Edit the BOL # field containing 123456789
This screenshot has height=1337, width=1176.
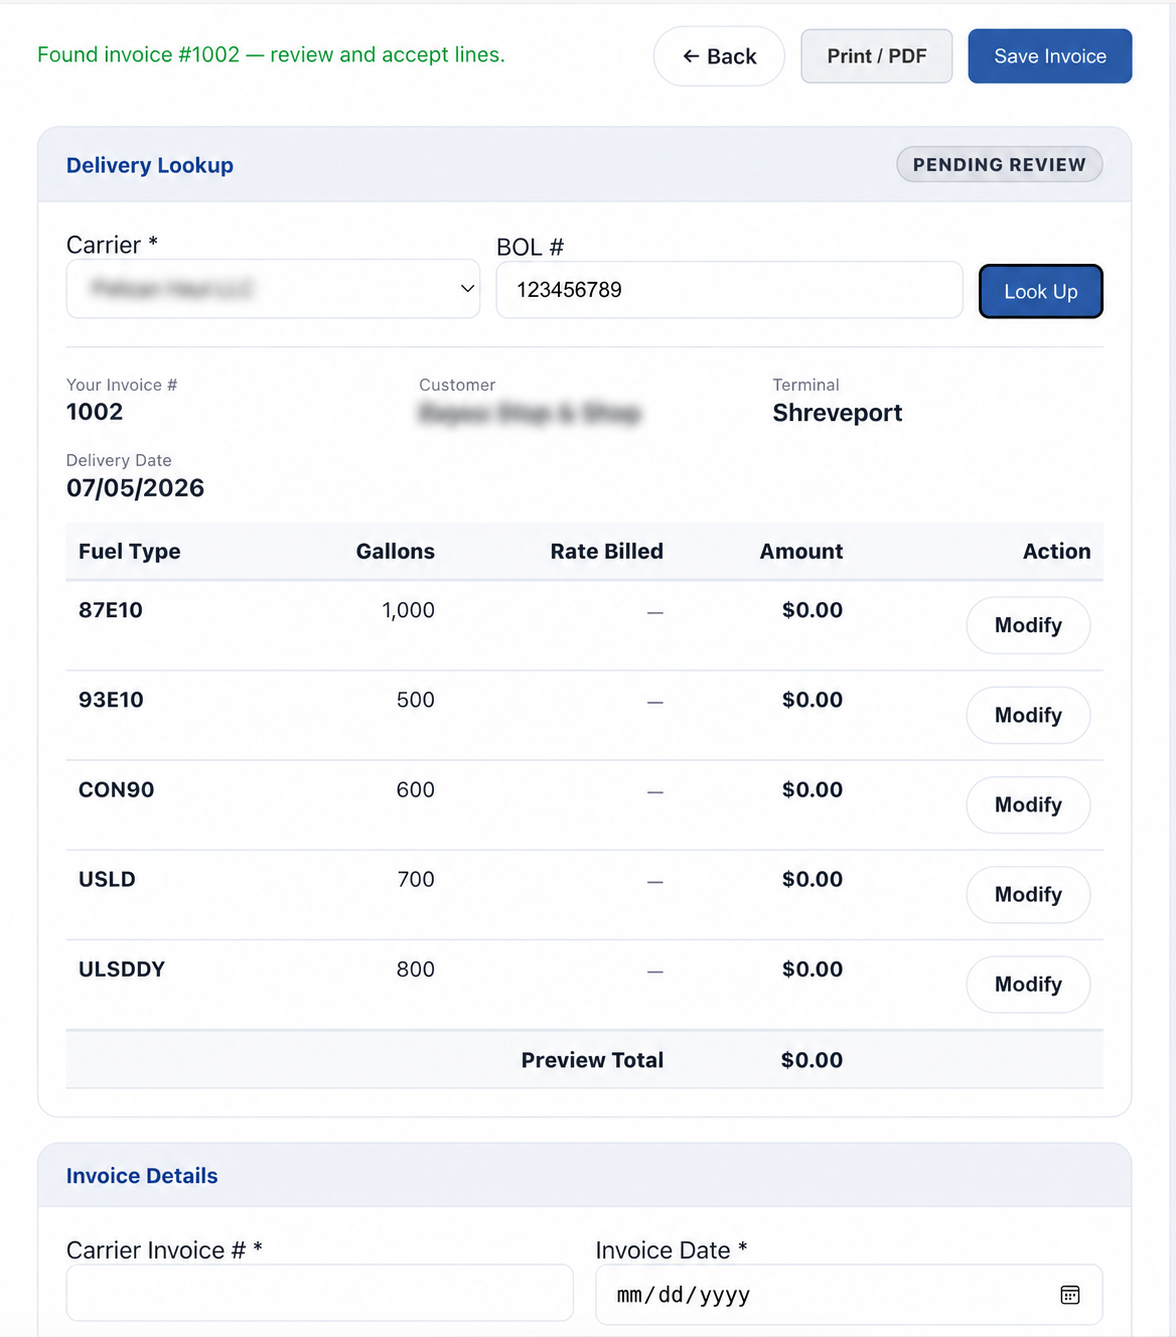click(729, 290)
